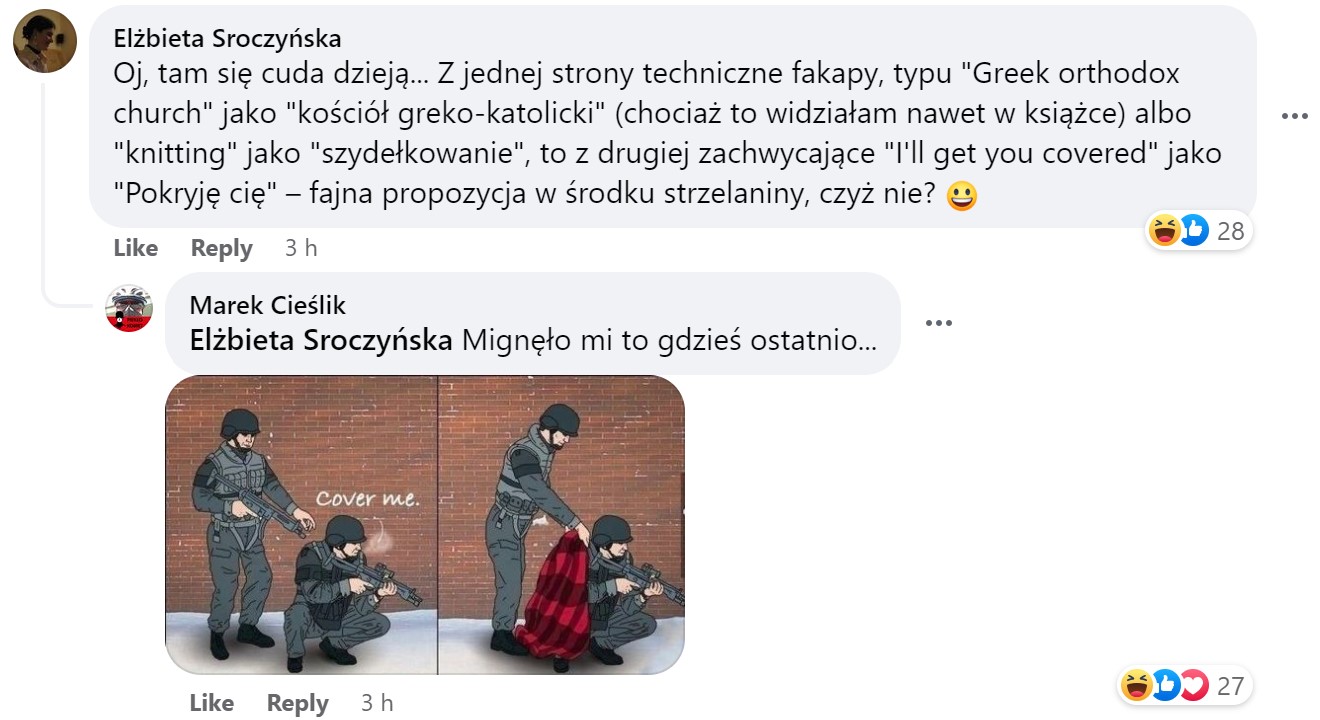The width and height of the screenshot is (1320, 720).
Task: Open Elżbieta Sroczyńska name link in comment header
Action: [228, 38]
